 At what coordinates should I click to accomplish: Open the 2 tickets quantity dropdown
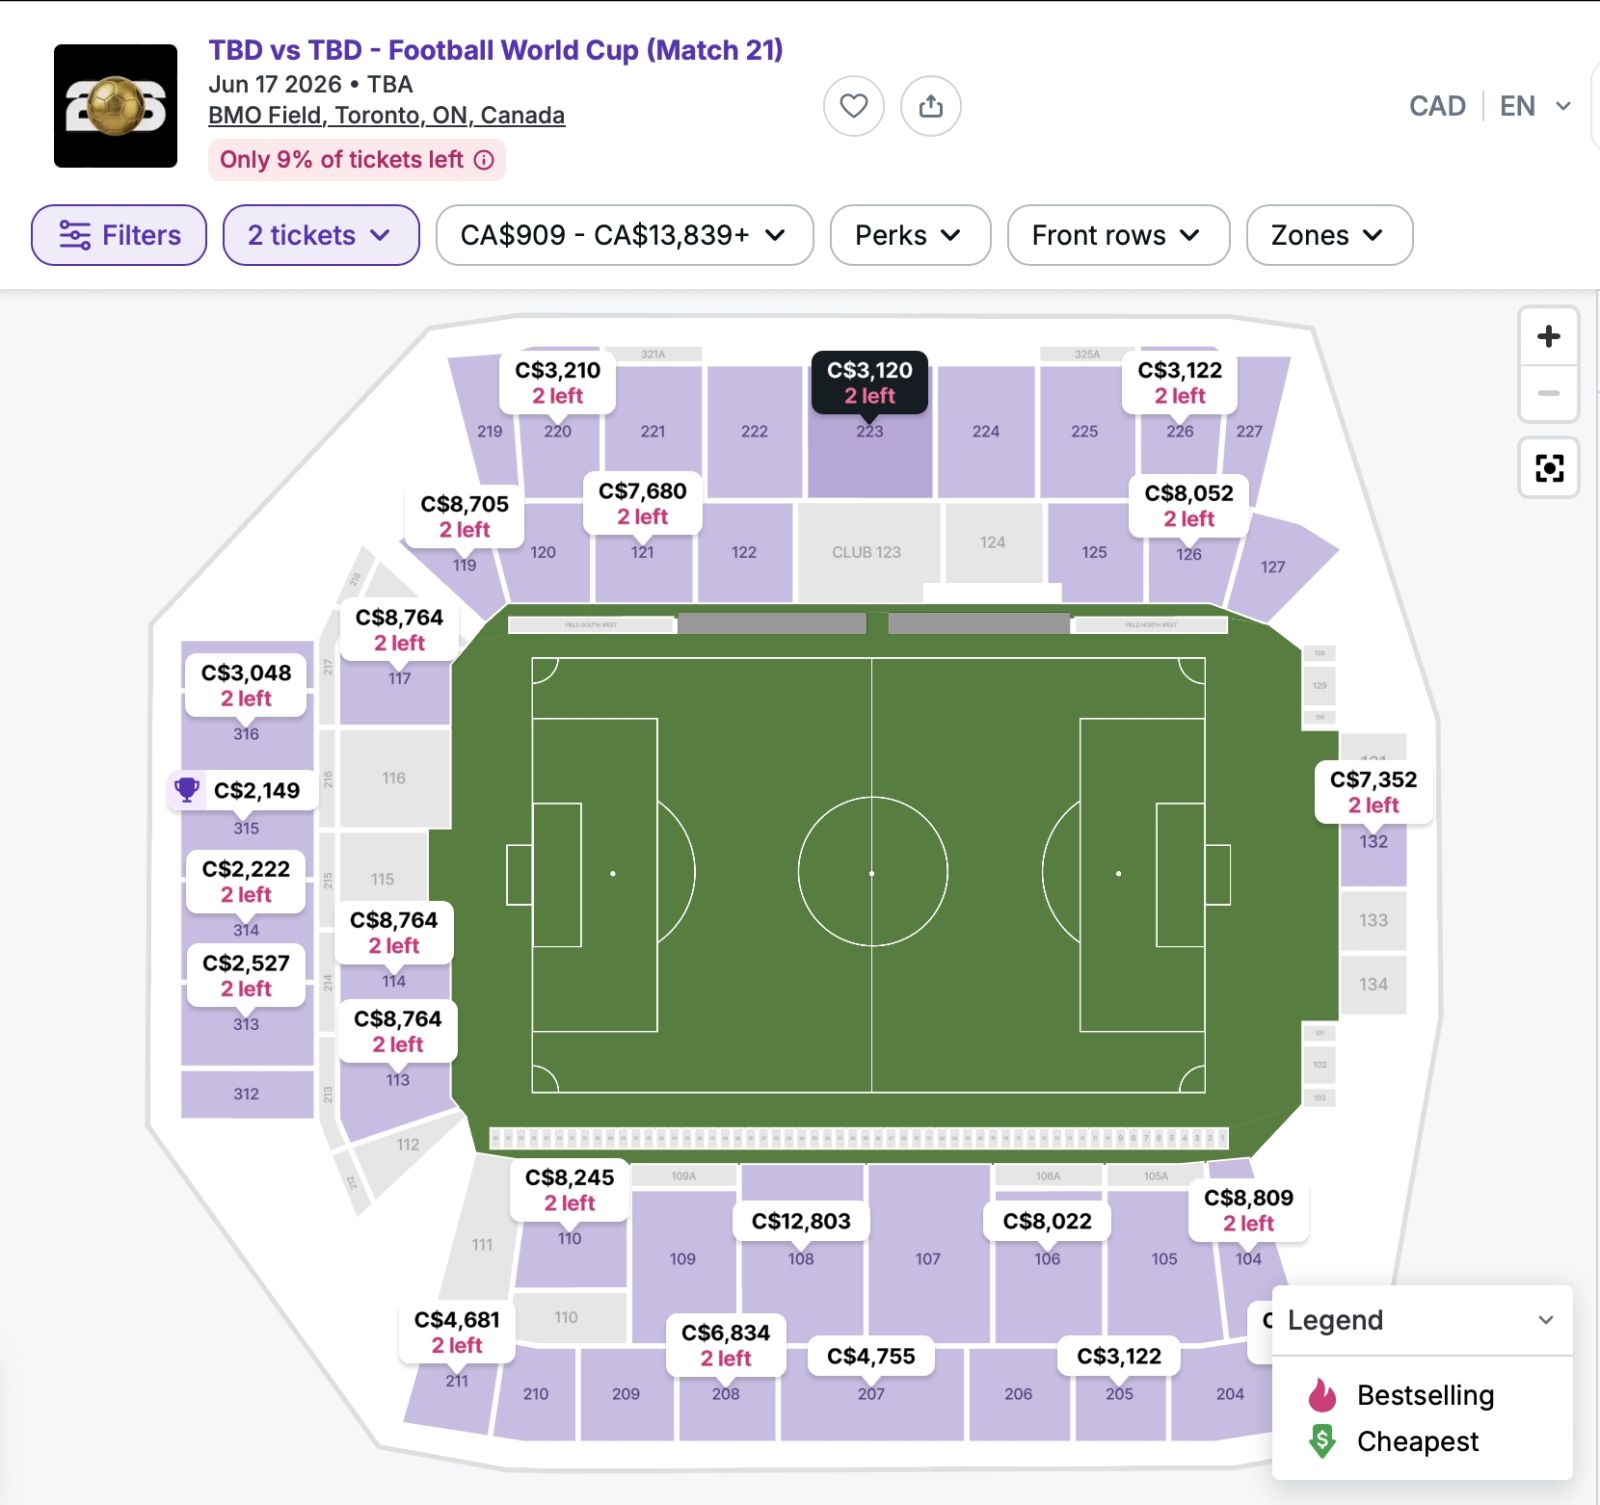[x=320, y=235]
